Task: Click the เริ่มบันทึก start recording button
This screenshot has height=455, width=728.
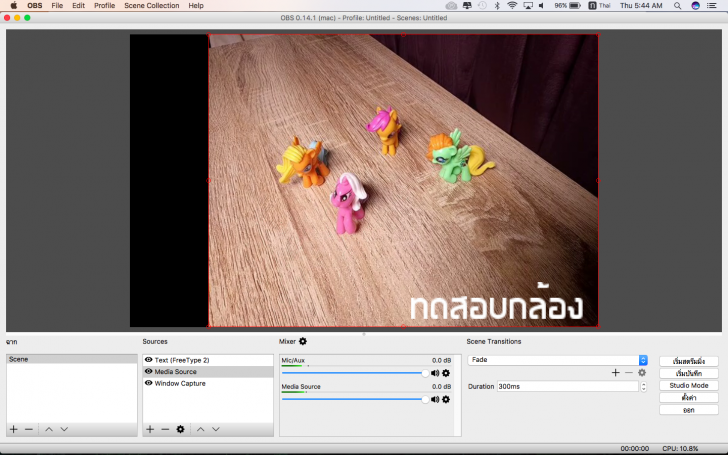Action: pyautogui.click(x=689, y=373)
